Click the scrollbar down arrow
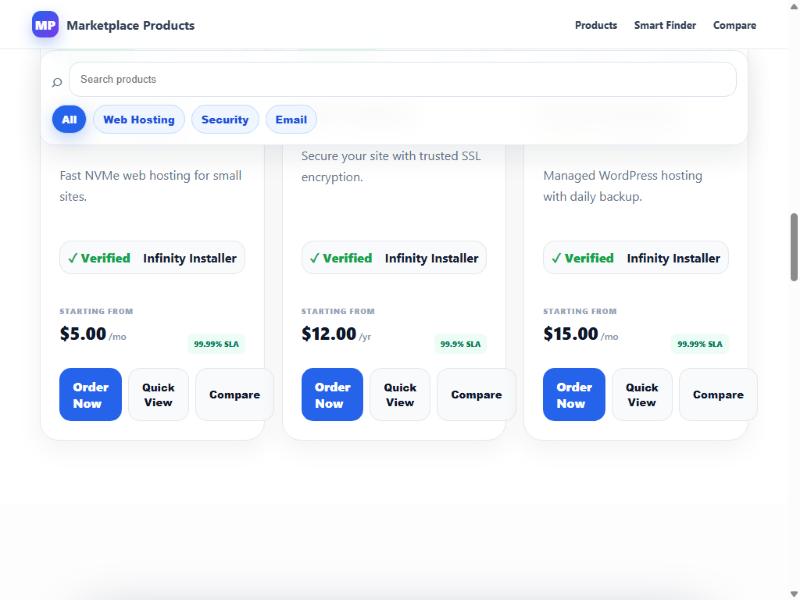Screen dimensions: 800x600 pos(794,594)
